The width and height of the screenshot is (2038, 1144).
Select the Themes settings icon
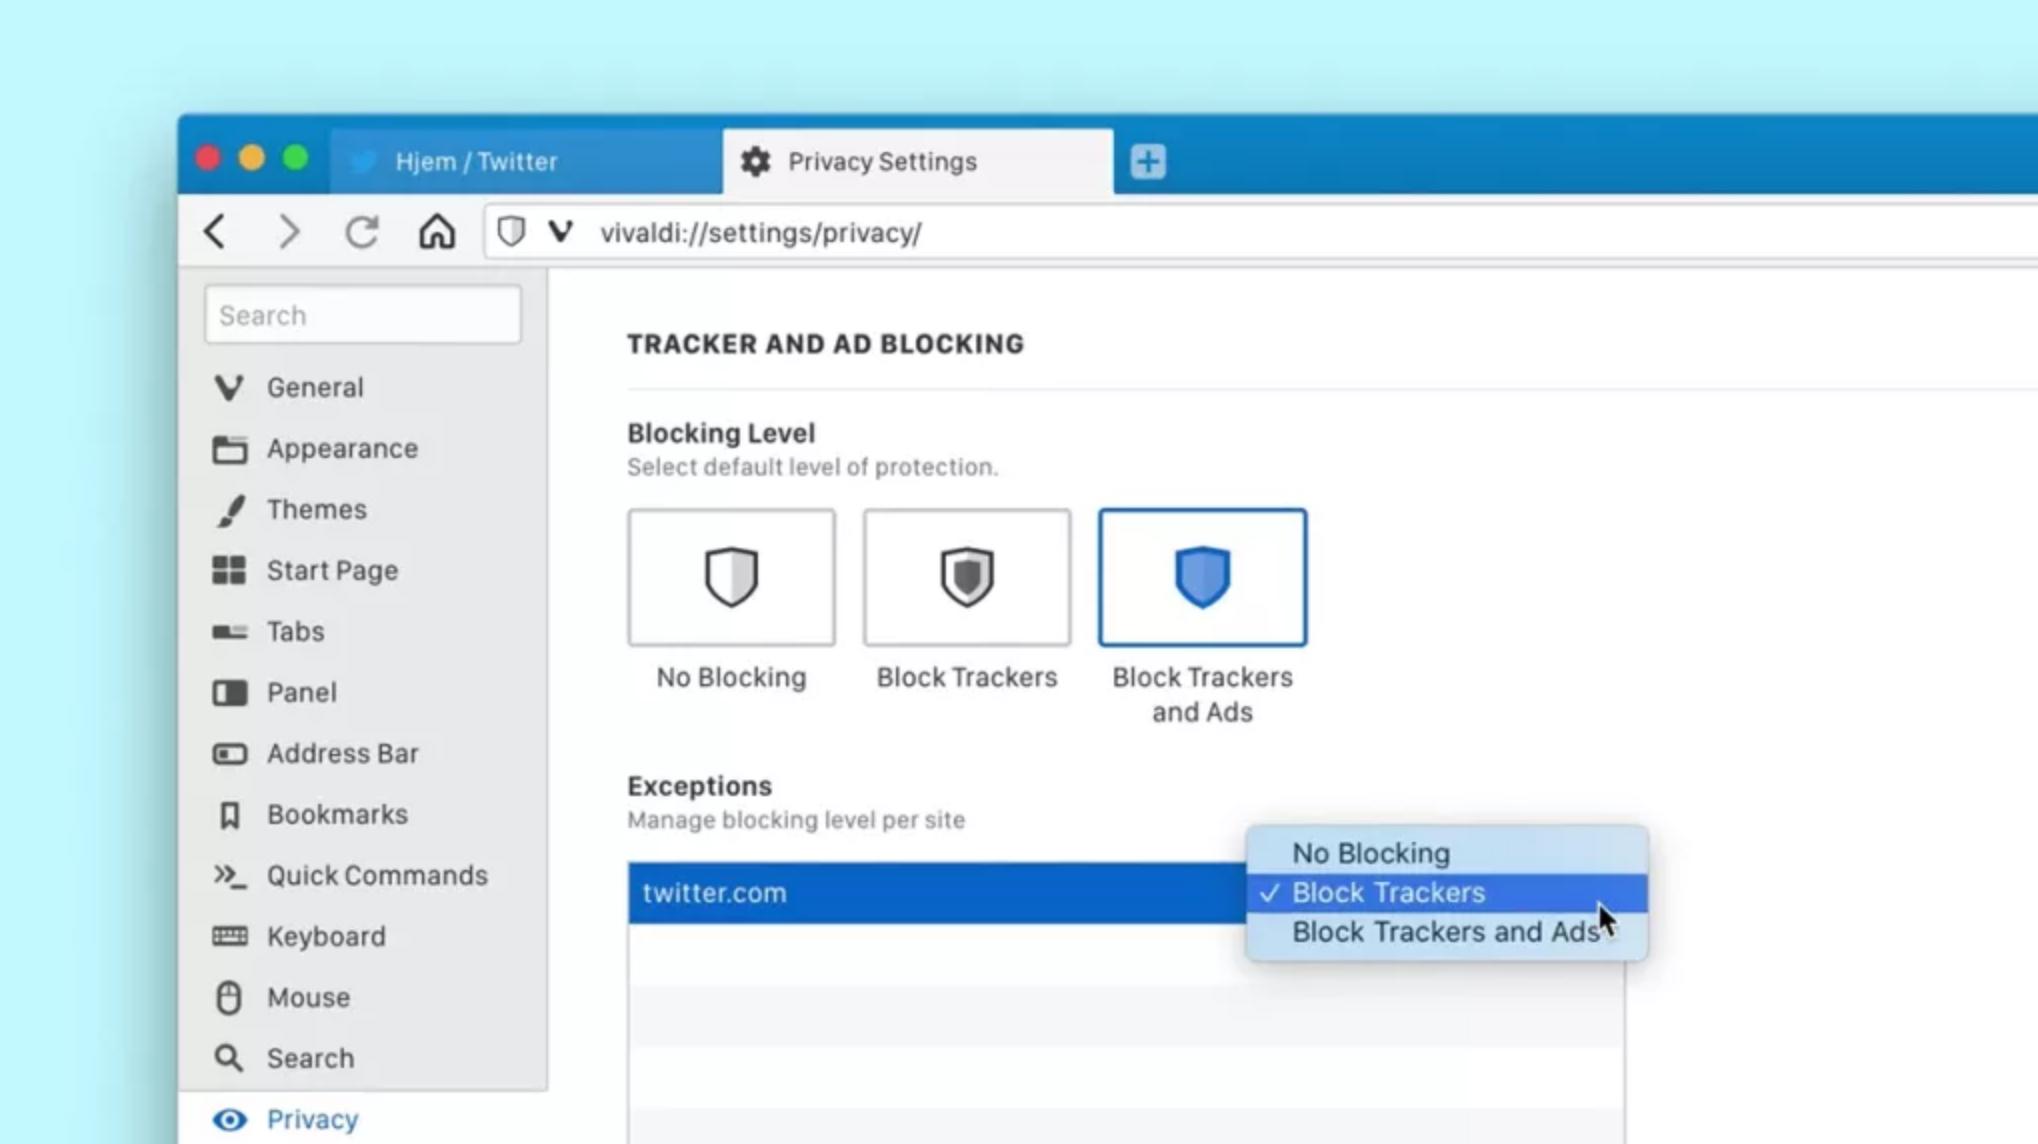coord(228,509)
